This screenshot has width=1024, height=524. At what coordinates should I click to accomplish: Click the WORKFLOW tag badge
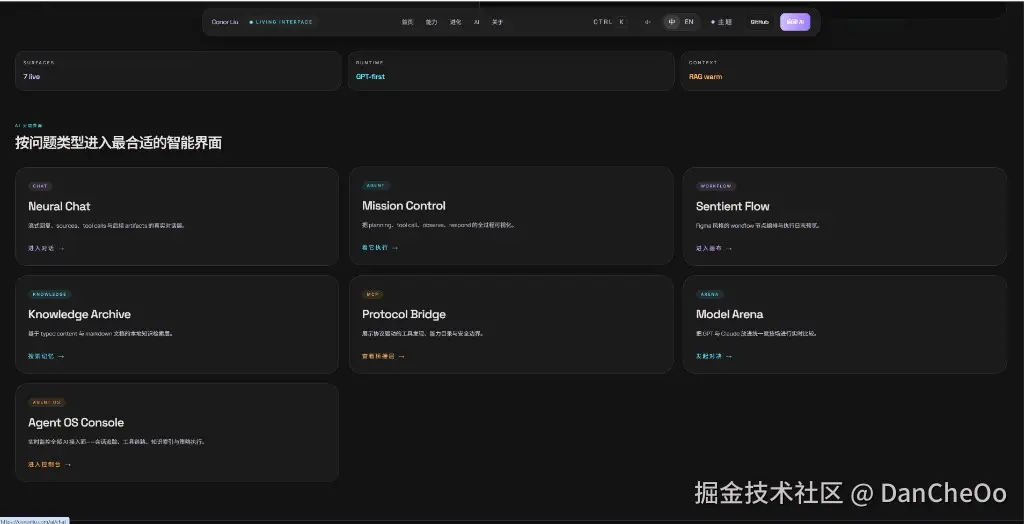(716, 186)
